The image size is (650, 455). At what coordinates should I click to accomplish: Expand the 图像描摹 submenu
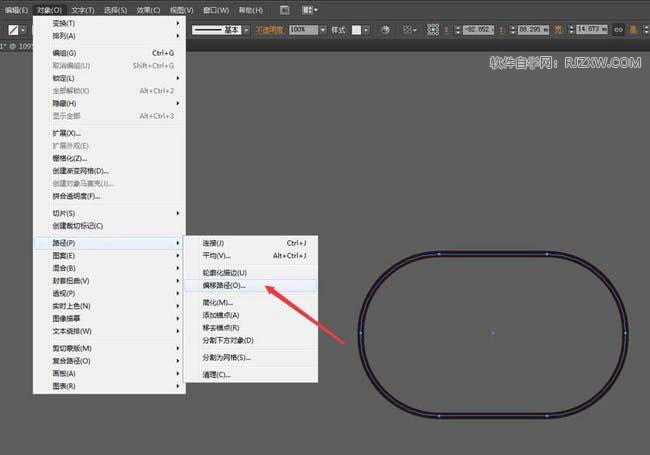(109, 319)
